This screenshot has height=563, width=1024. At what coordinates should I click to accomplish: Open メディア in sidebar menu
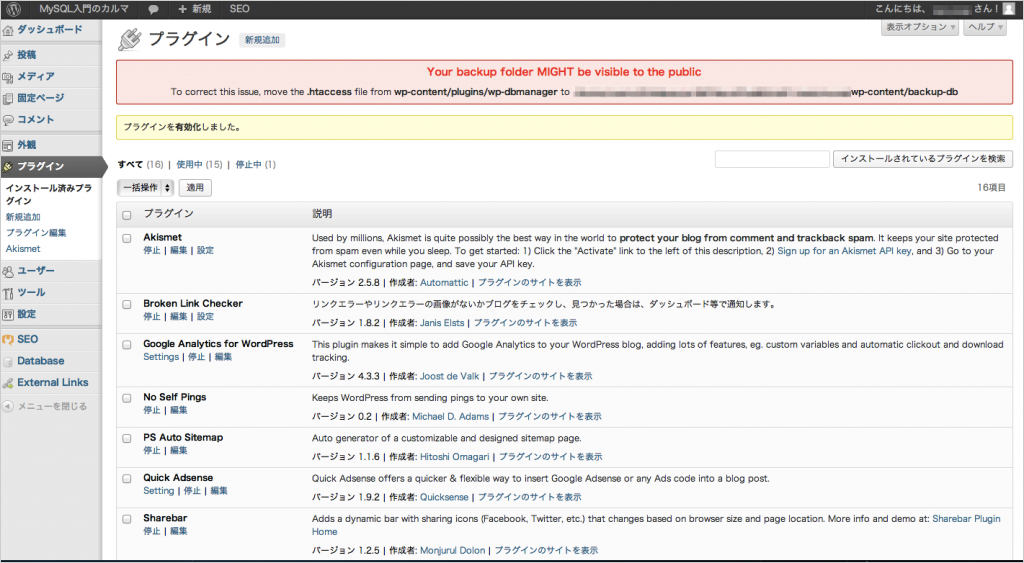click(x=36, y=76)
